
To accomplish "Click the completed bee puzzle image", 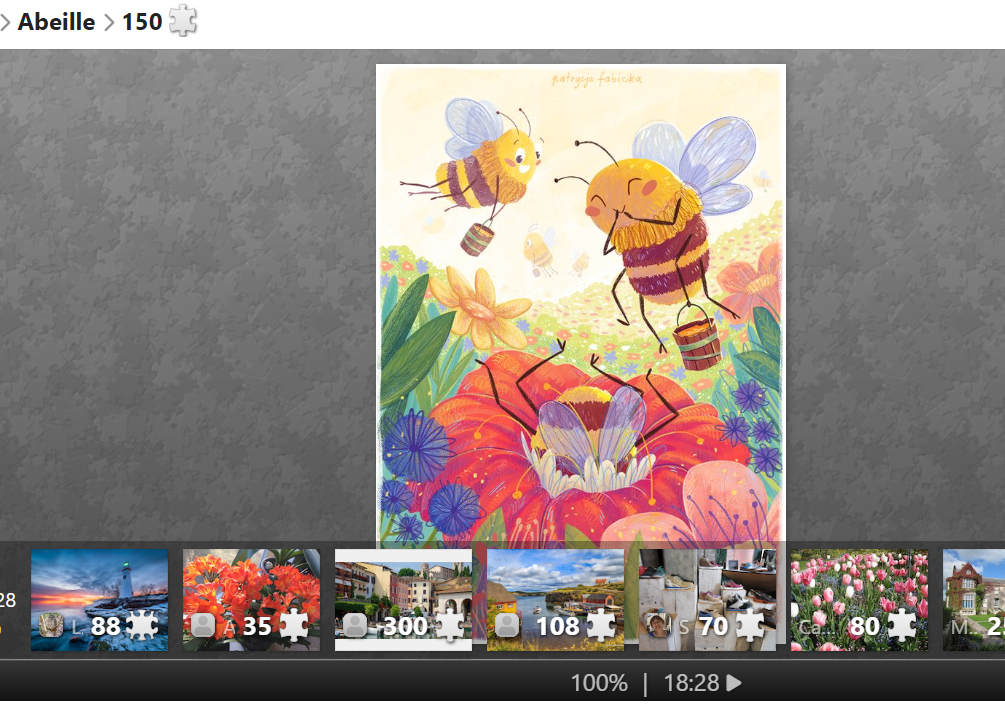I will 581,302.
